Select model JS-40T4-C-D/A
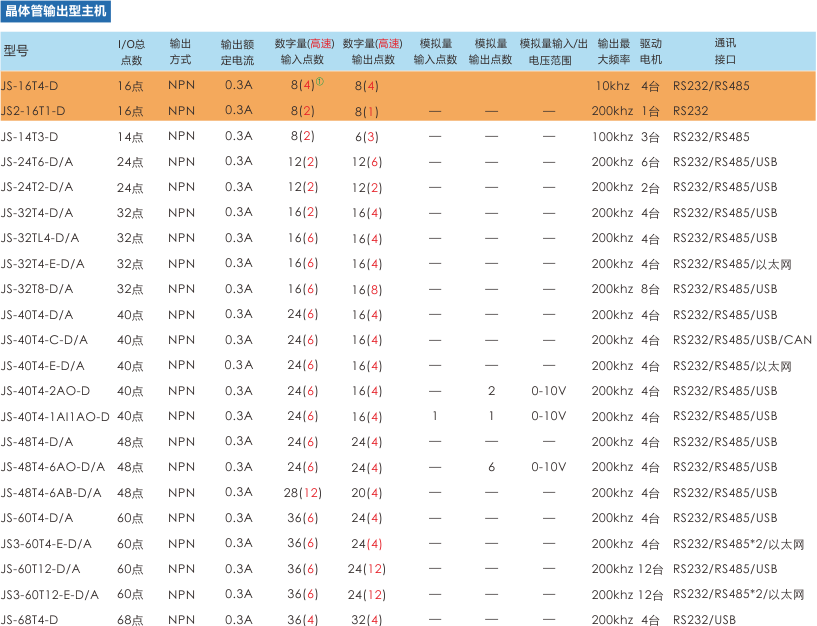 pyautogui.click(x=44, y=340)
